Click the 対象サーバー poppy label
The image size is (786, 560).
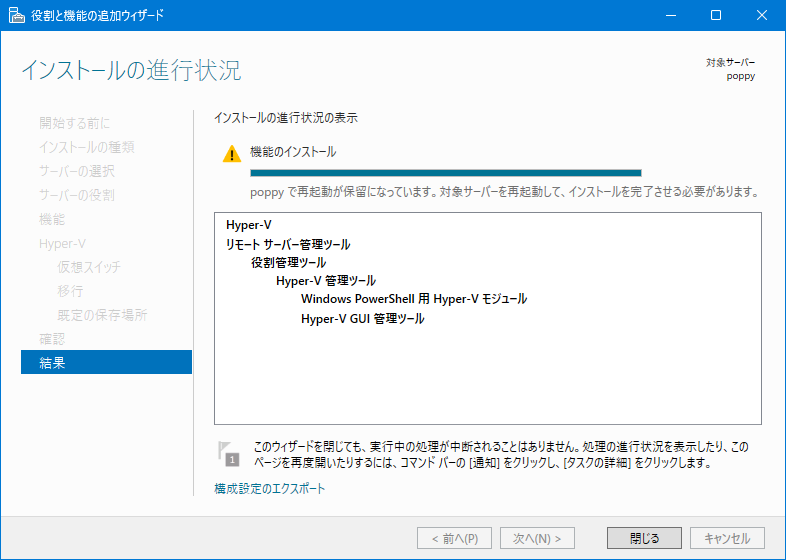coord(730,69)
